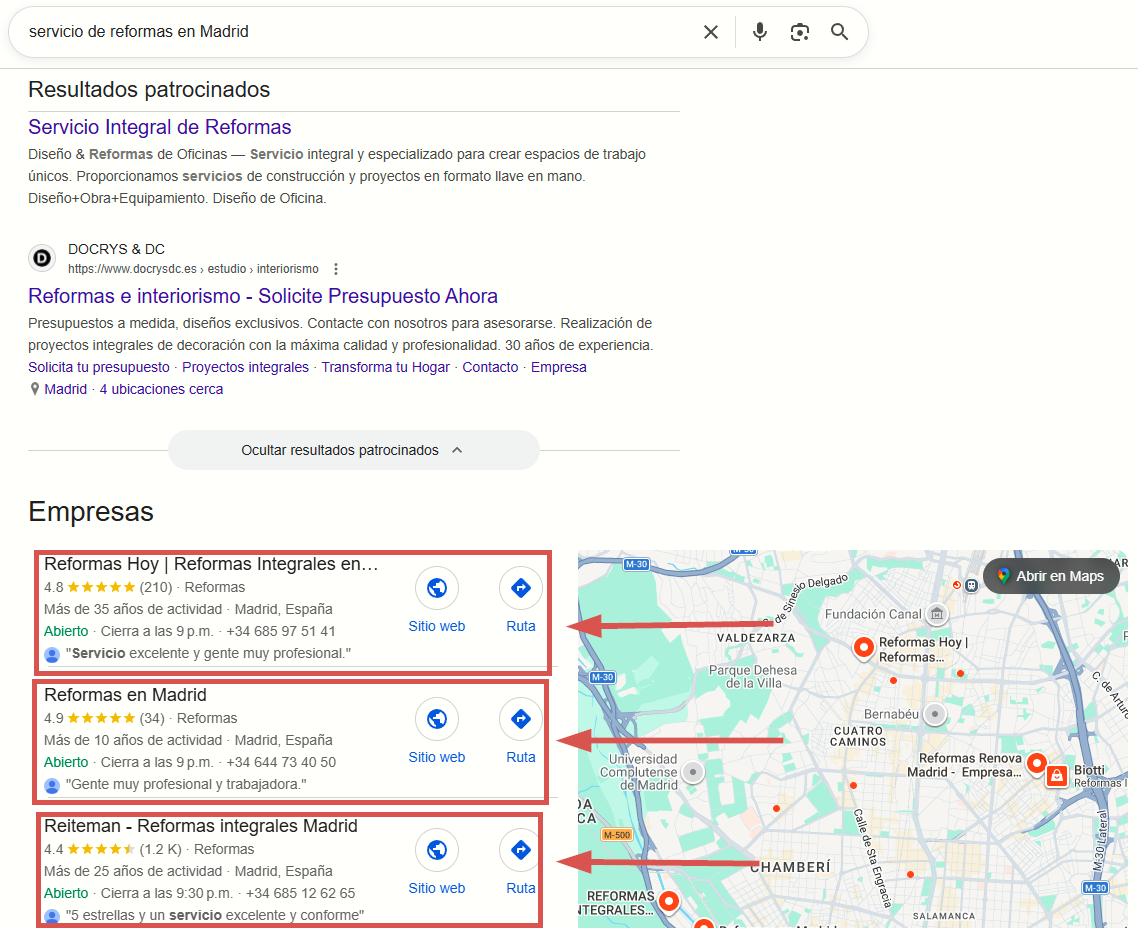The height and width of the screenshot is (928, 1138).
Task: Clear the search query with the X icon
Action: [711, 31]
